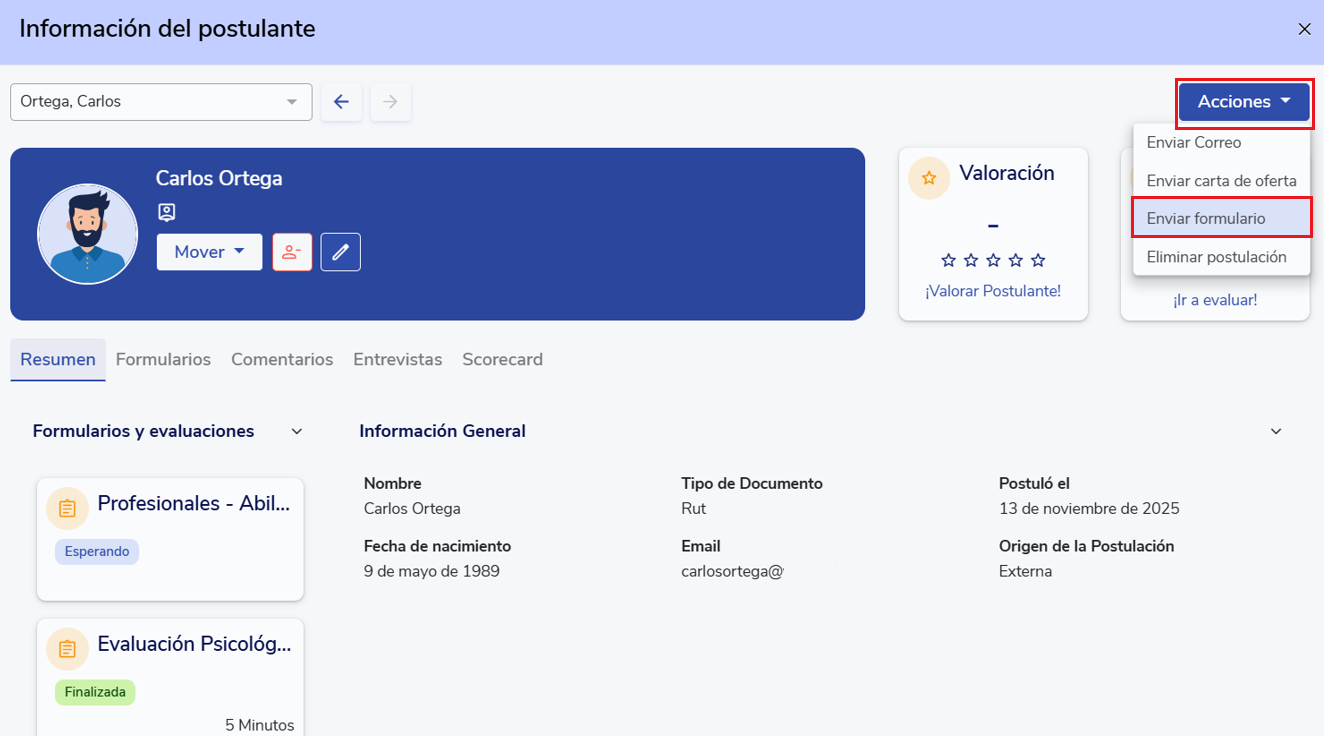Click the next applicant arrow button
This screenshot has height=736, width=1324.
tap(390, 102)
